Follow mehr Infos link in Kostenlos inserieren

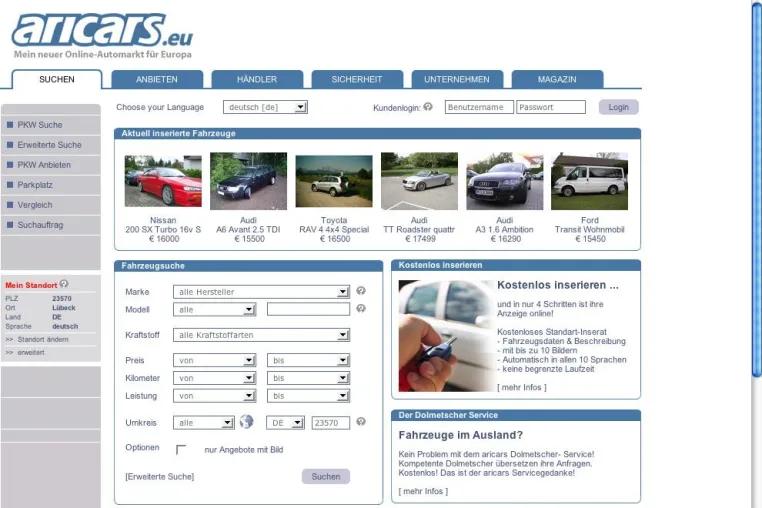point(521,387)
